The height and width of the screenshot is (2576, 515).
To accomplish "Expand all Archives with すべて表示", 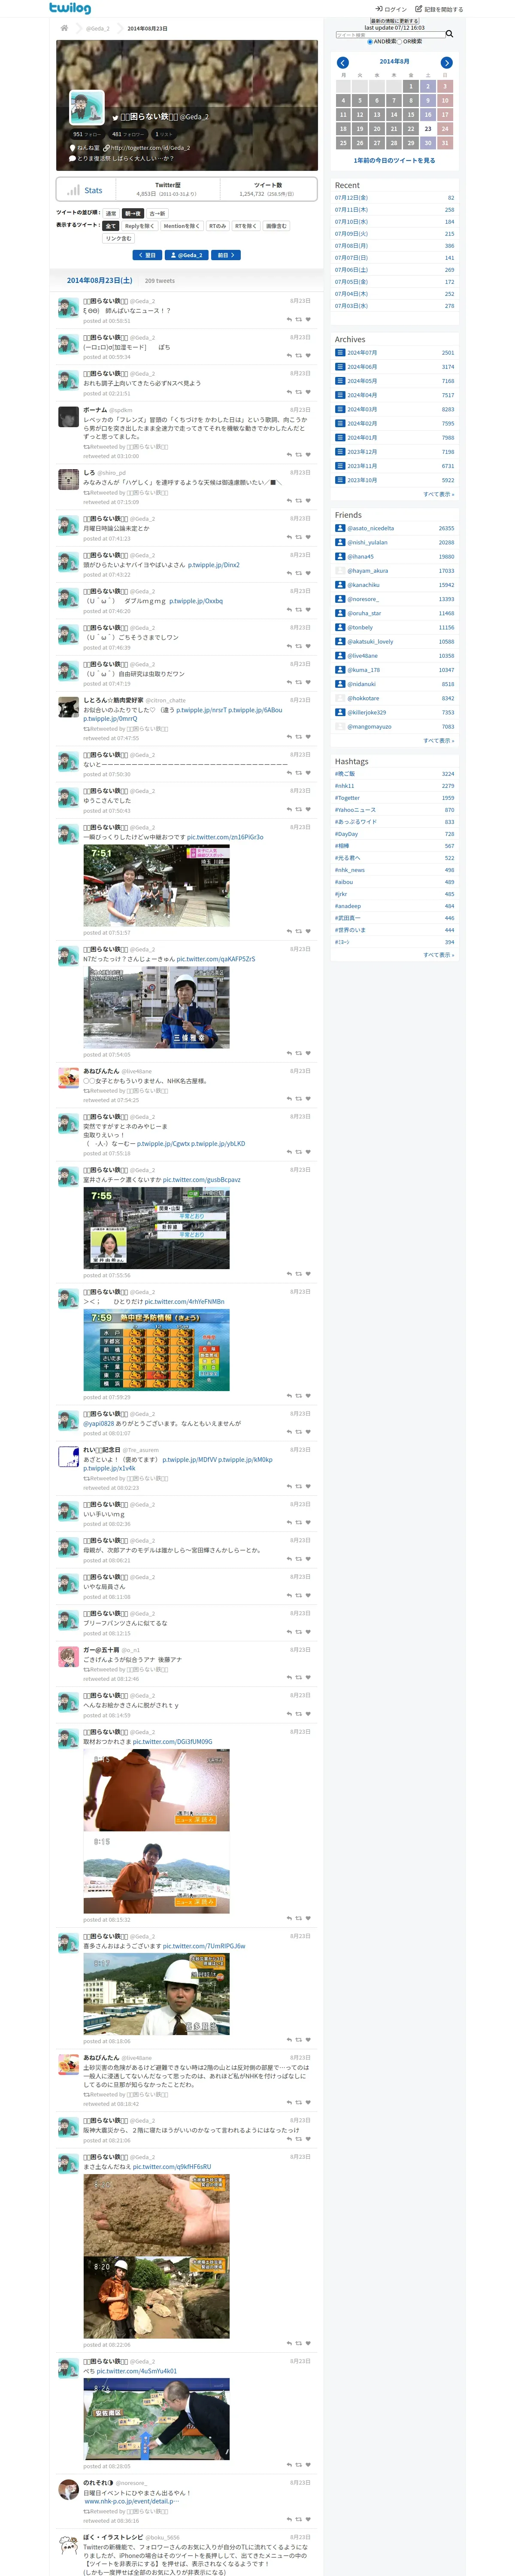I will 438,494.
